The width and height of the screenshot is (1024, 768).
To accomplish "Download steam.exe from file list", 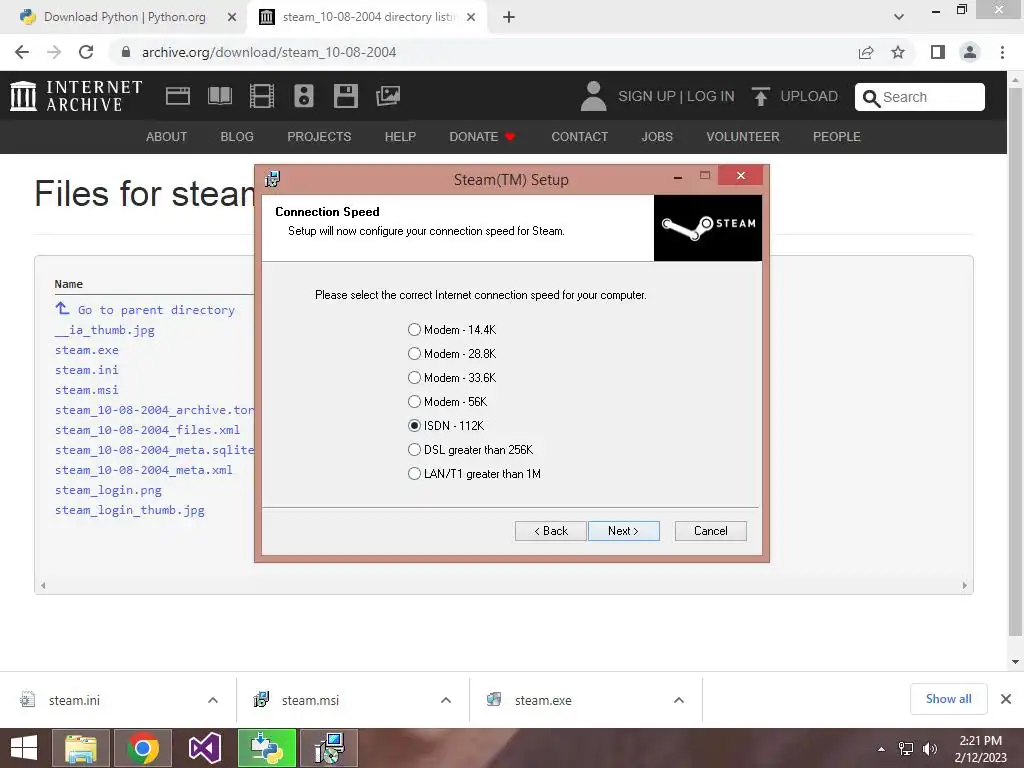I will tap(87, 350).
